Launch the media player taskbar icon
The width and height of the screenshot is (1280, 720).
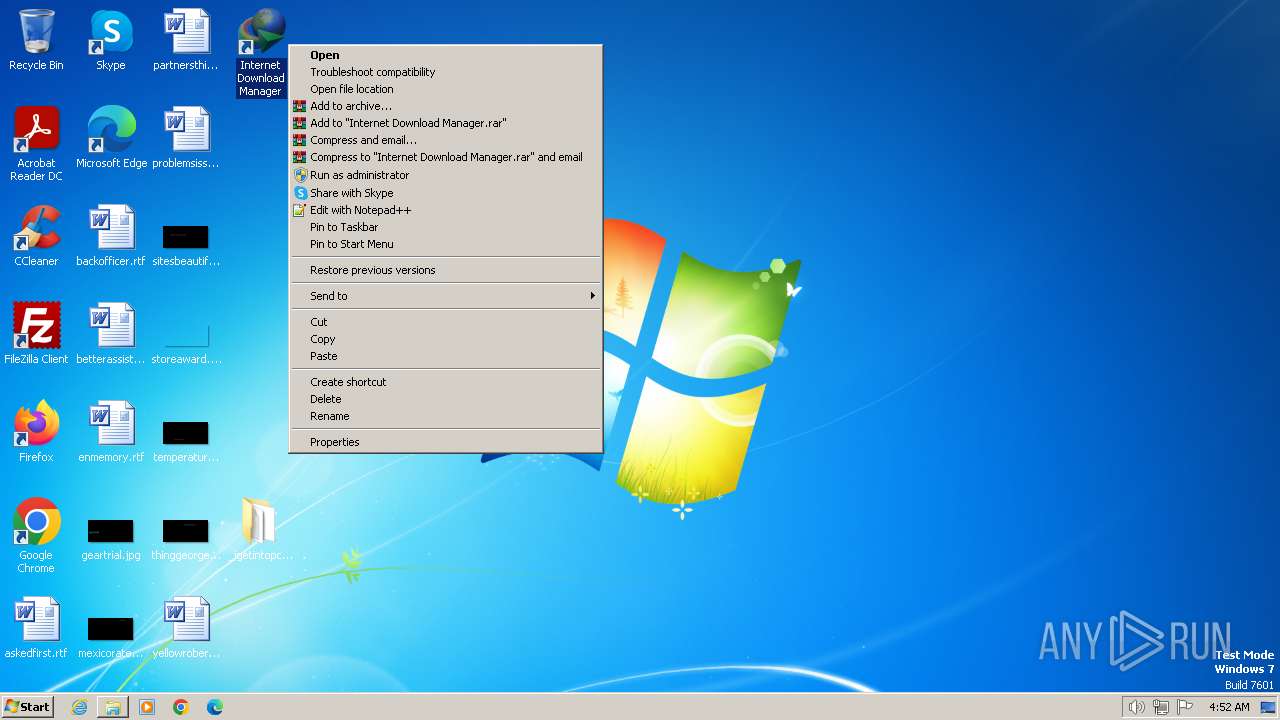(147, 707)
